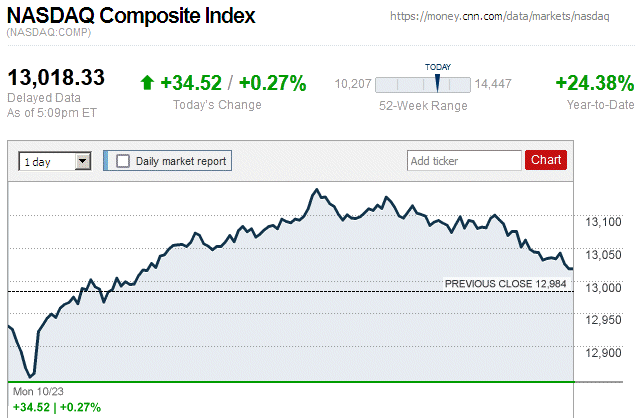Screen dimensions: 640x420
Task: Click the NASDAQ Composite Index heading
Action: pyautogui.click(x=131, y=16)
